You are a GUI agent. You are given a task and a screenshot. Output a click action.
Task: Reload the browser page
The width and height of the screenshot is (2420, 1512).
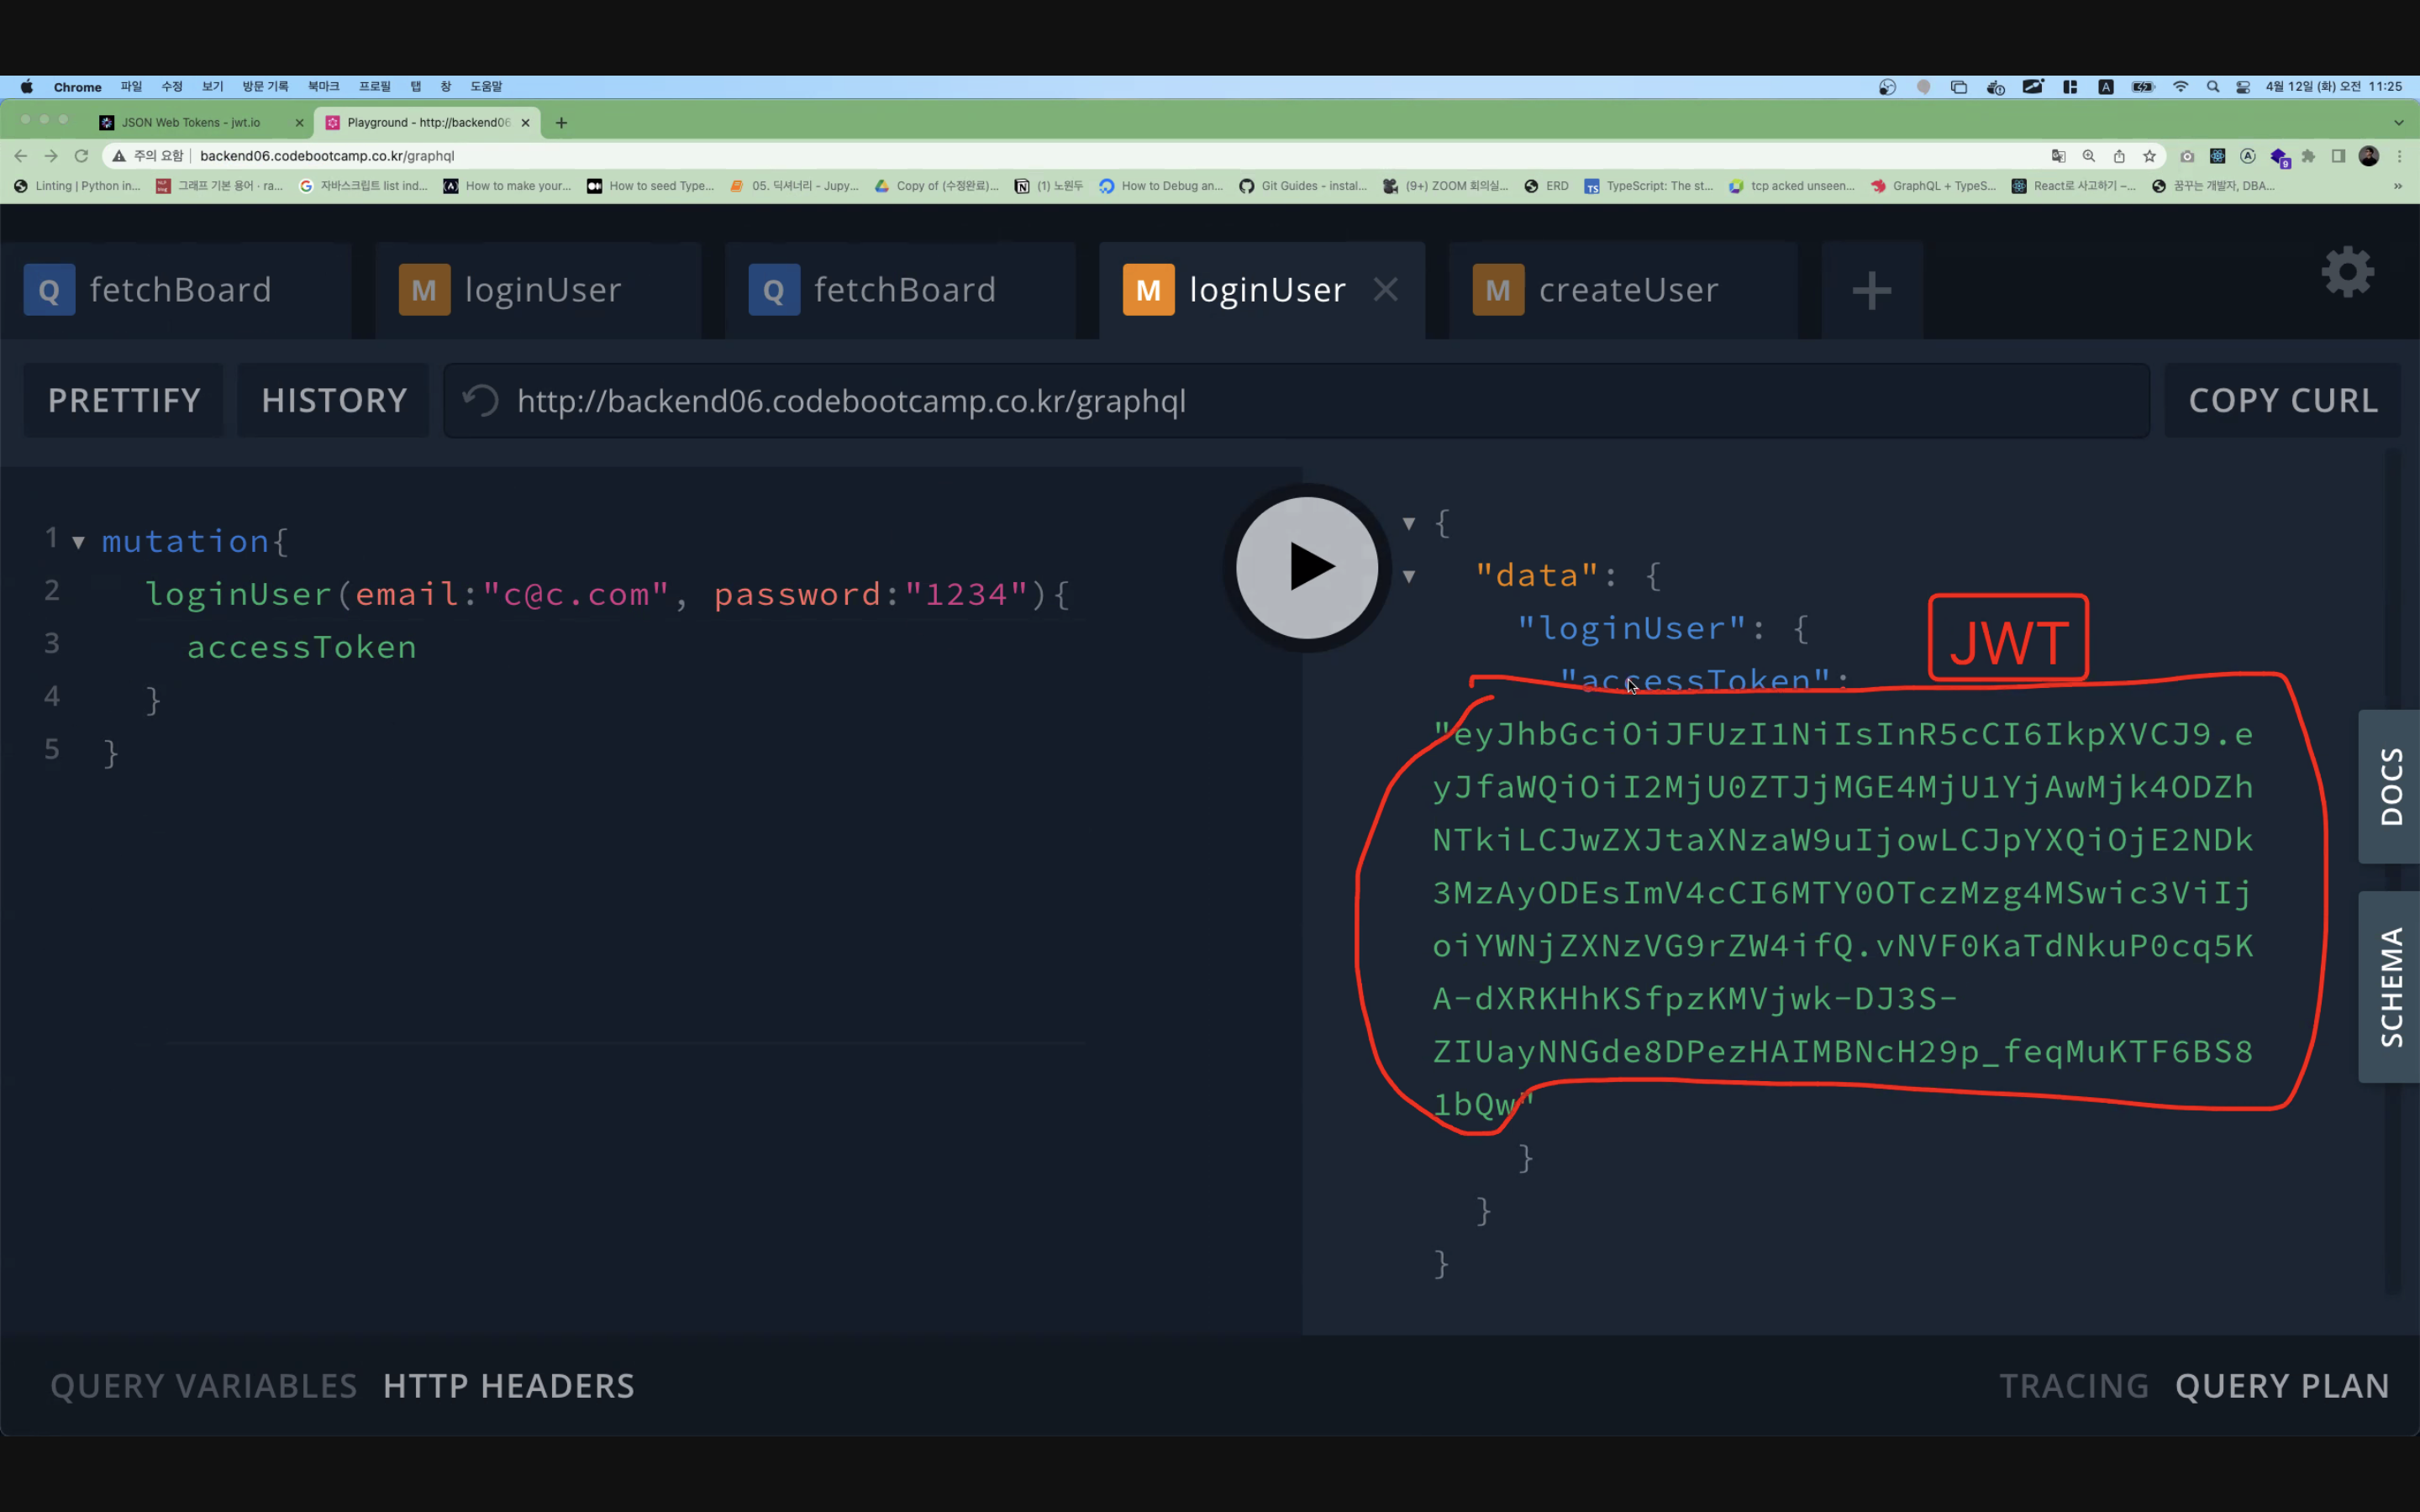pyautogui.click(x=82, y=156)
